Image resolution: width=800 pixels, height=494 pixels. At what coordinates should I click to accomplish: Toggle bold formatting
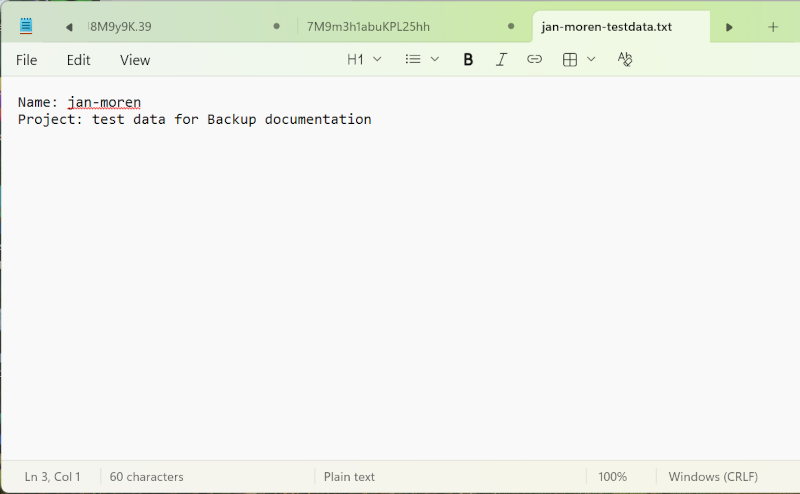[x=468, y=60]
